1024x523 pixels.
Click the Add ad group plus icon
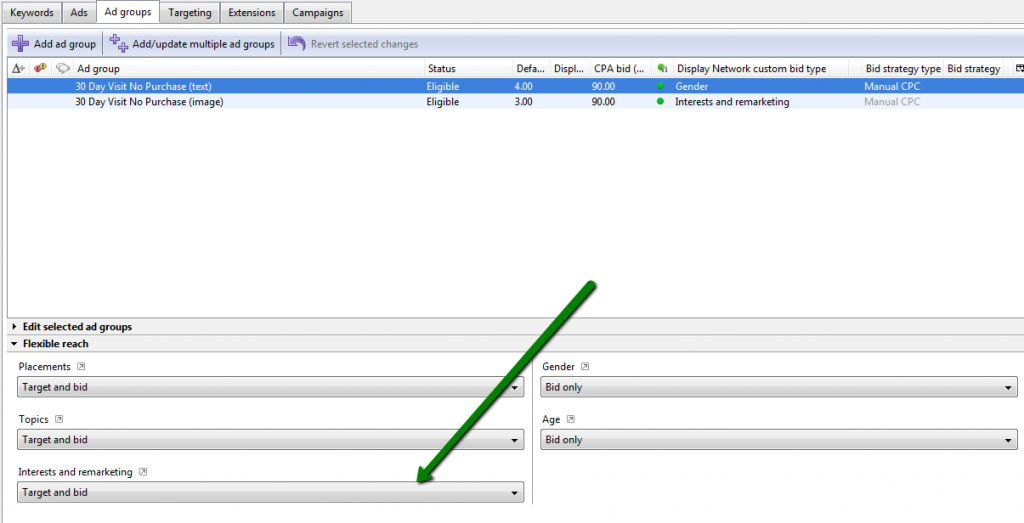[x=20, y=44]
